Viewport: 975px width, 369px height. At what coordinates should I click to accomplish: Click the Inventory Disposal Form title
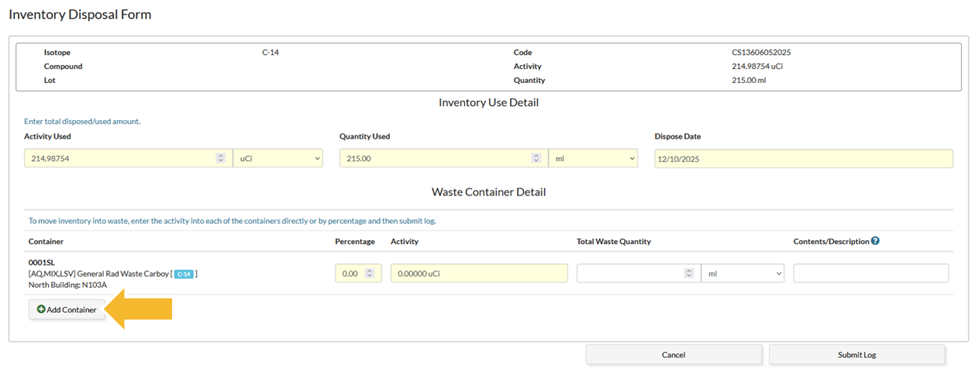click(80, 14)
